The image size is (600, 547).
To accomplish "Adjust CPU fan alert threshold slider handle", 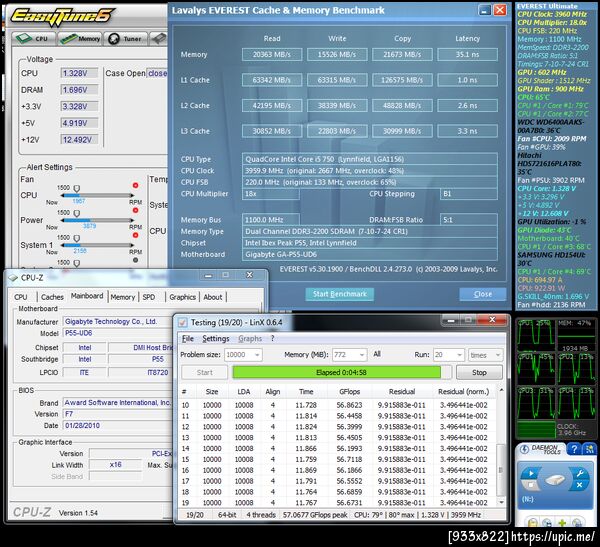I will click(x=77, y=189).
